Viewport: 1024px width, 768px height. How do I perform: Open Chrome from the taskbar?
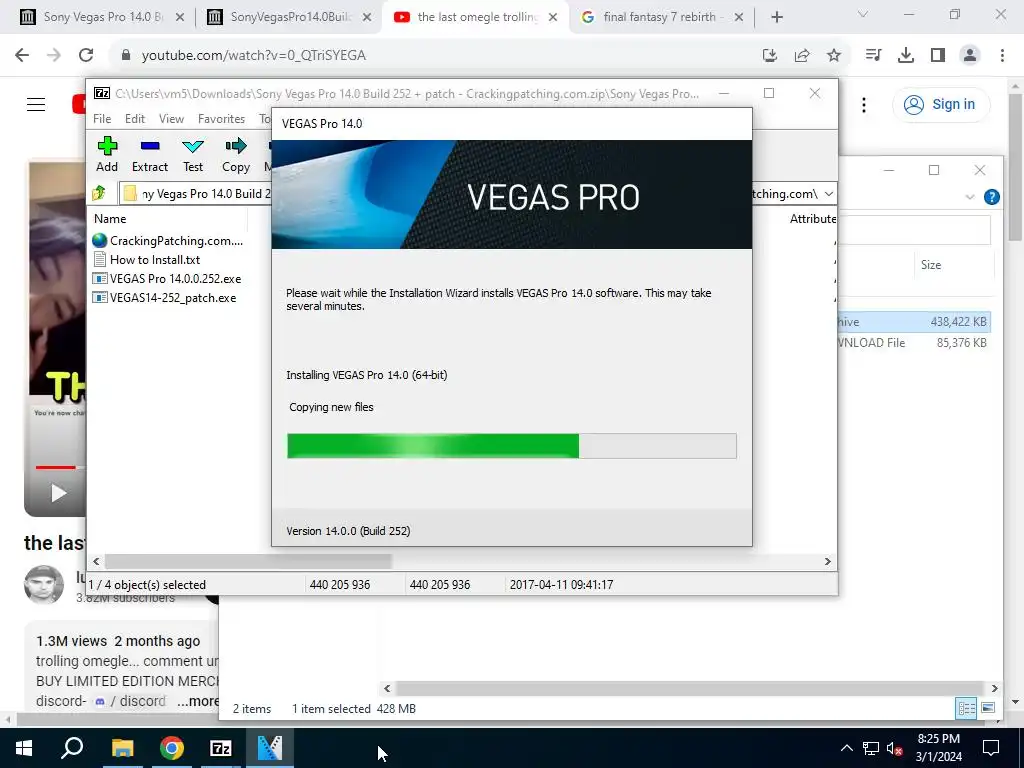click(172, 748)
